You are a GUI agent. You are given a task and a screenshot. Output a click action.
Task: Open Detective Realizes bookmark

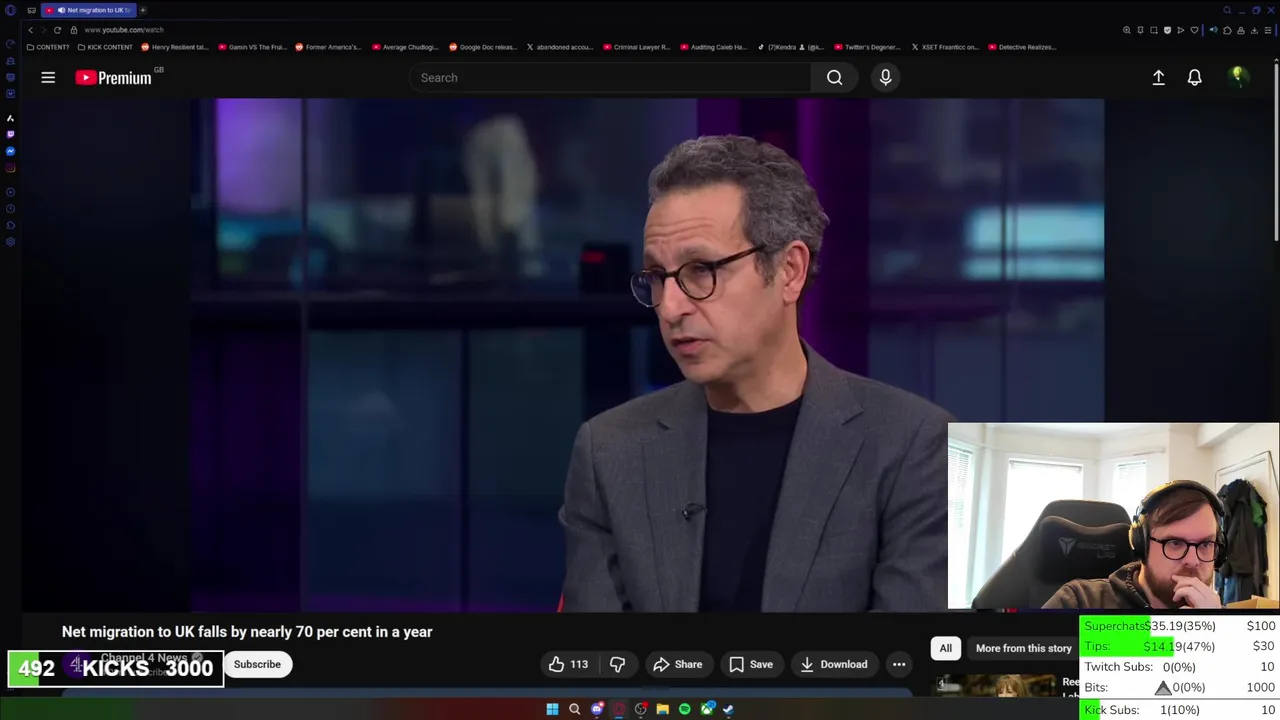pyautogui.click(x=1022, y=47)
